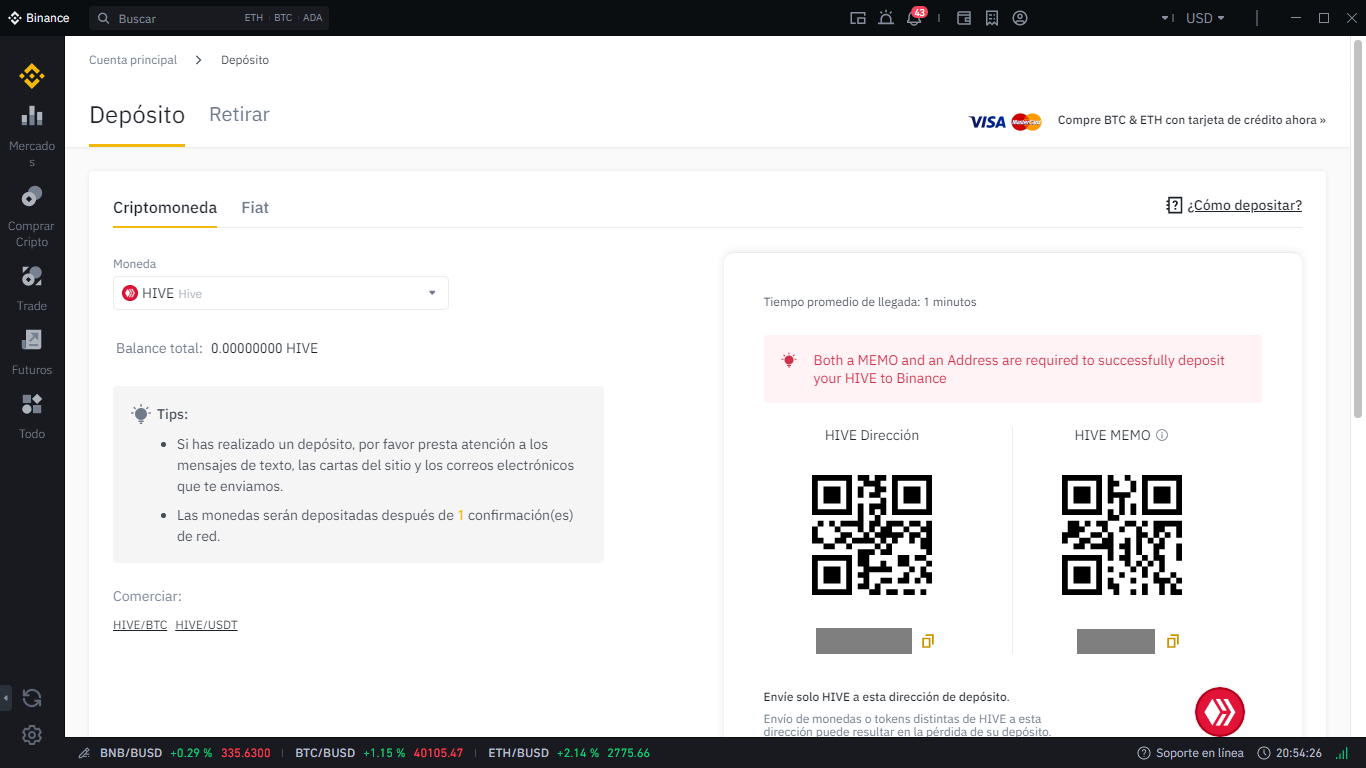Switch to the Retirar tab
This screenshot has width=1366, height=768.
coord(239,115)
